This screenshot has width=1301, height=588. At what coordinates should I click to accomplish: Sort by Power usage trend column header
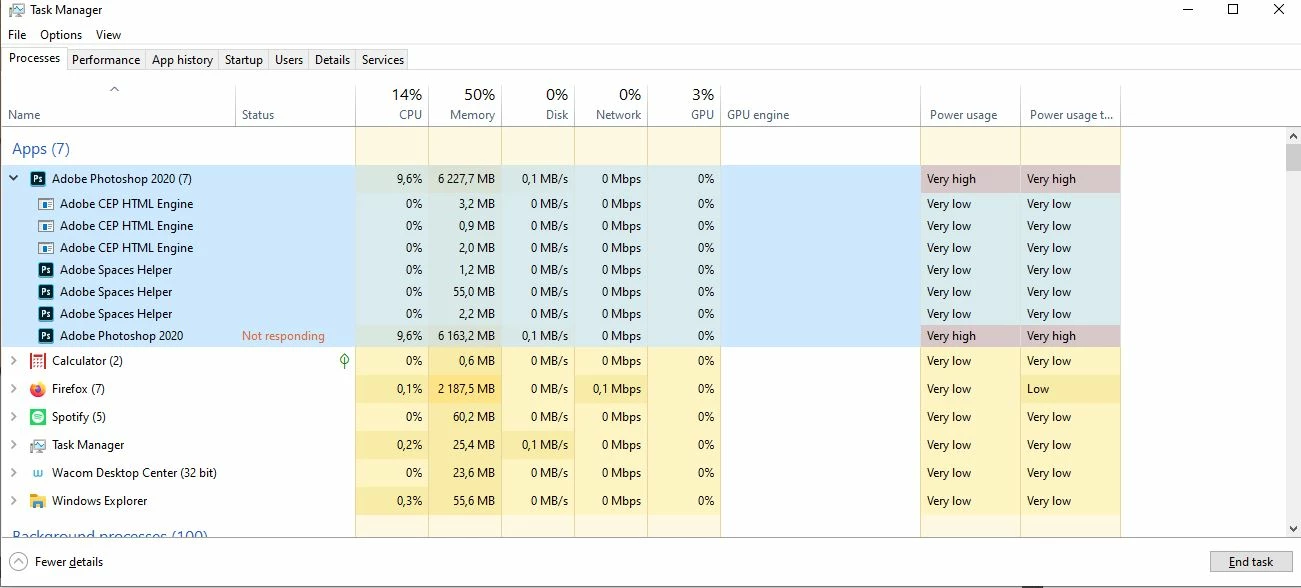(x=1070, y=104)
